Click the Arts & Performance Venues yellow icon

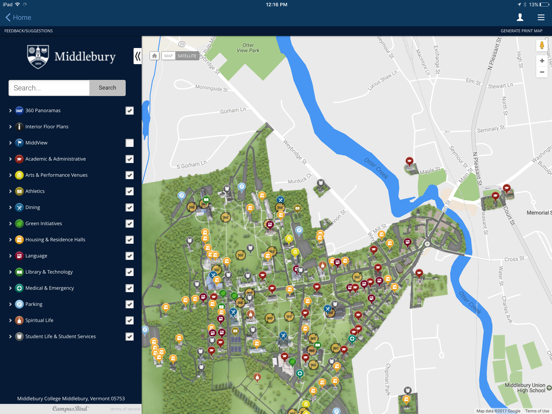(x=19, y=175)
